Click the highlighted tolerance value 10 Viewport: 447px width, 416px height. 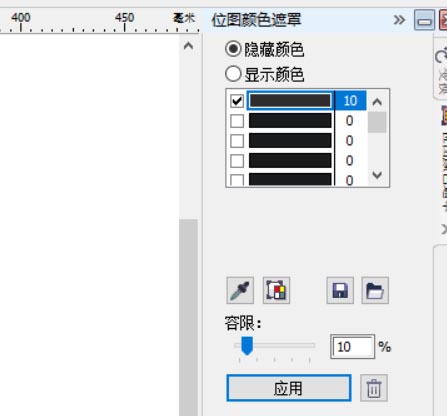coord(350,100)
